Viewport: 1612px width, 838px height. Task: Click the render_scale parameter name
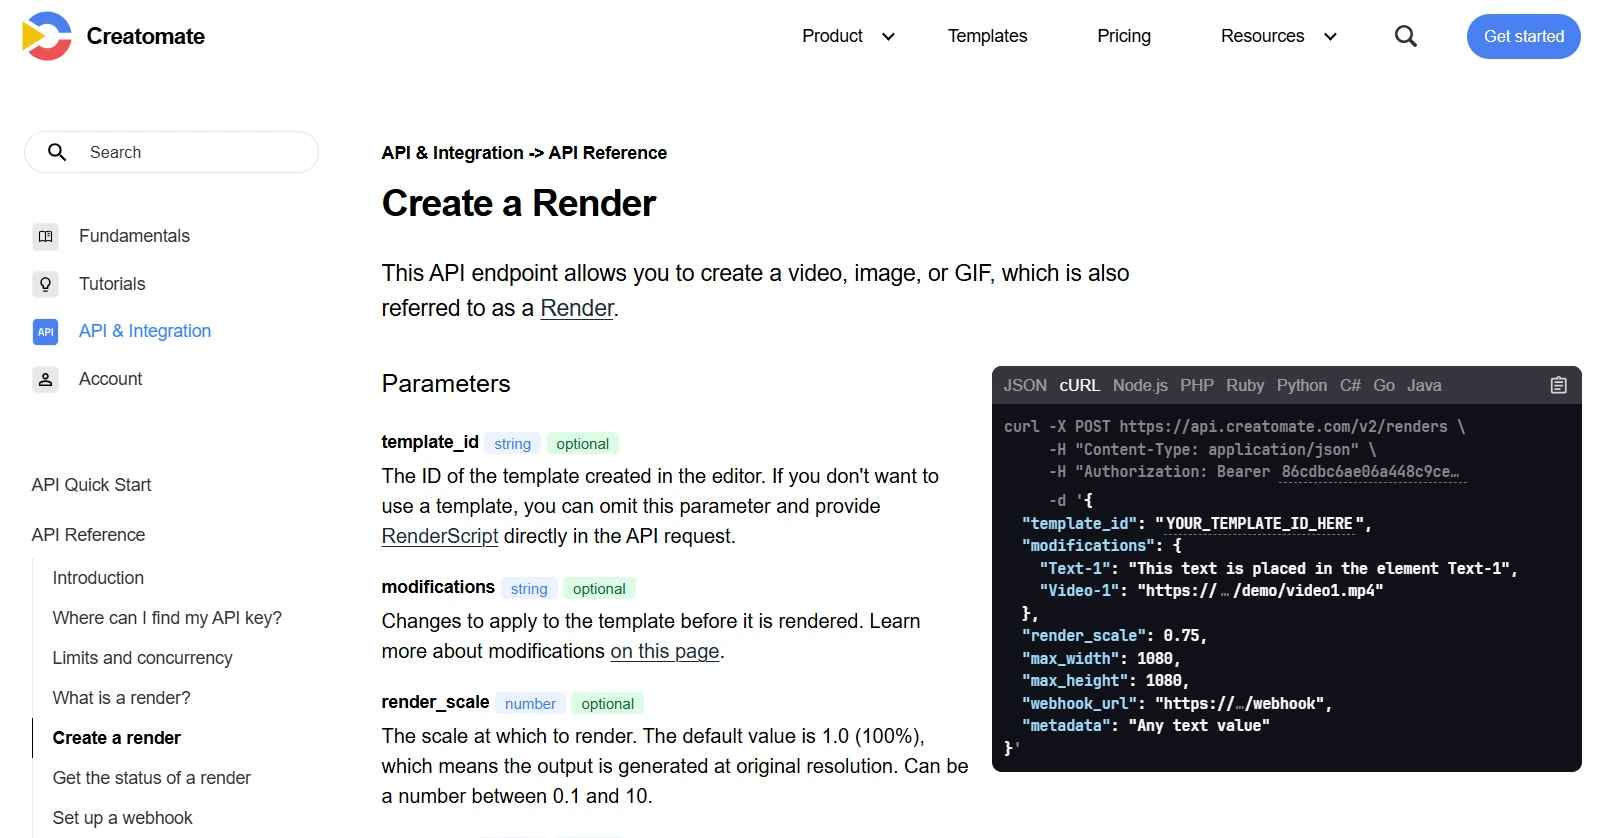coord(435,702)
